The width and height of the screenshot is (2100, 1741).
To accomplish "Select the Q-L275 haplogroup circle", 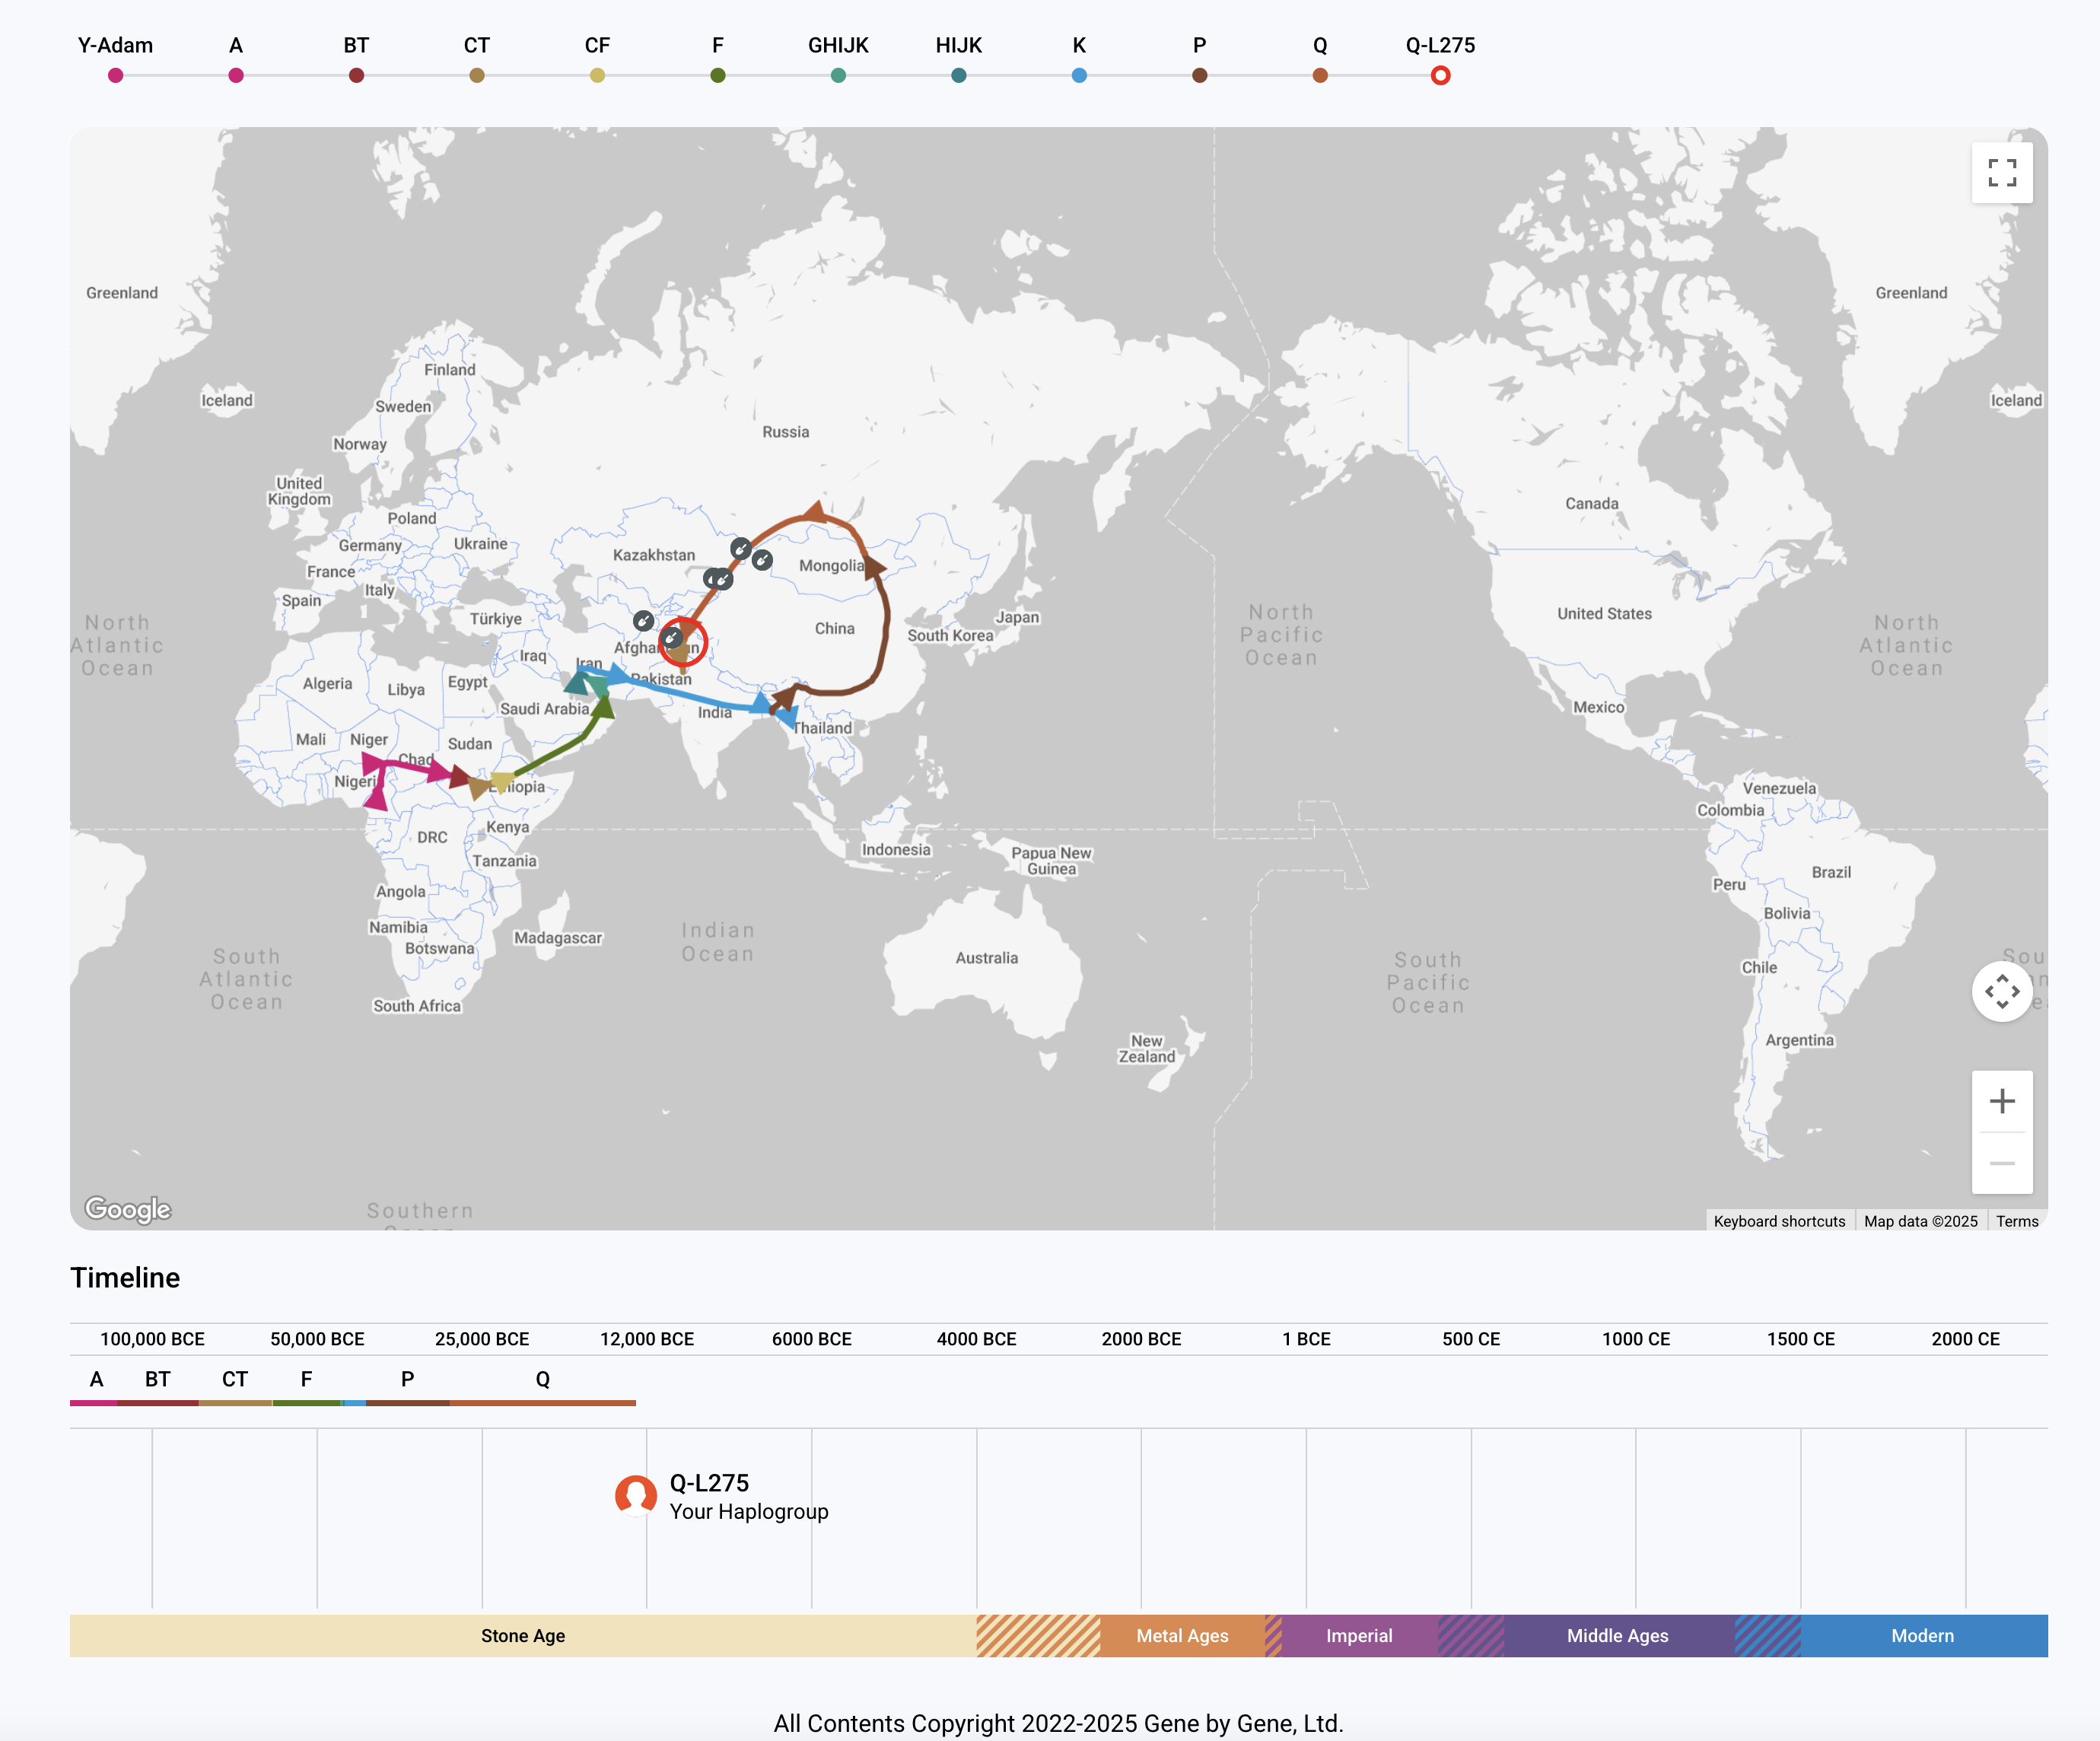I will click(1440, 75).
